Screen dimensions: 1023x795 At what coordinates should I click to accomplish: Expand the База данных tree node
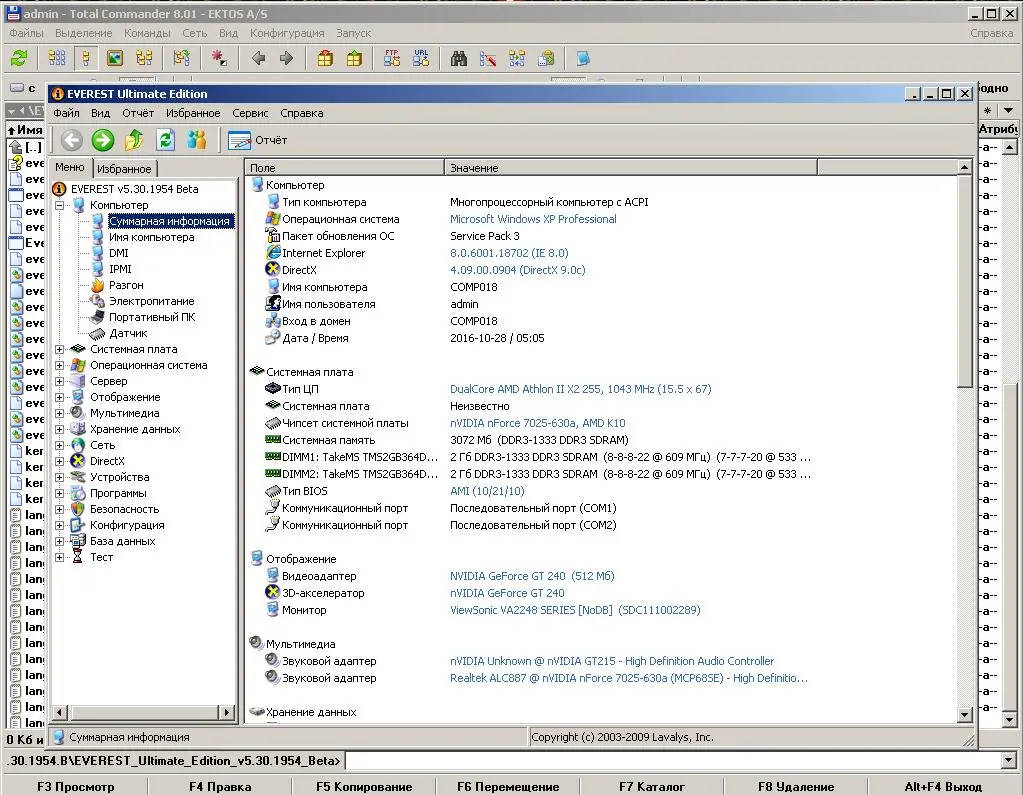(x=59, y=541)
